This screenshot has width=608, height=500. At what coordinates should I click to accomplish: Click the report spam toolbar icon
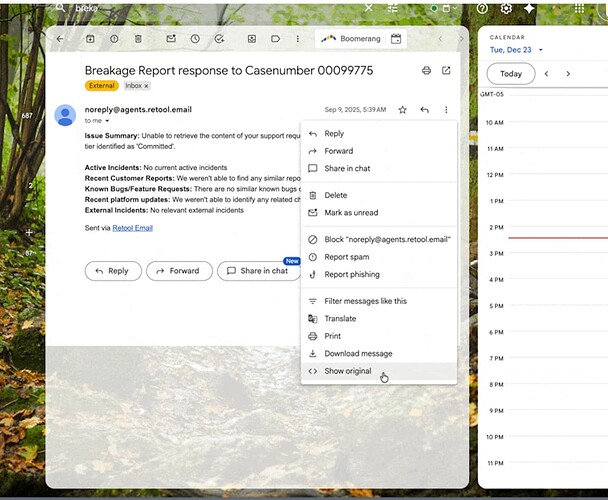(114, 39)
